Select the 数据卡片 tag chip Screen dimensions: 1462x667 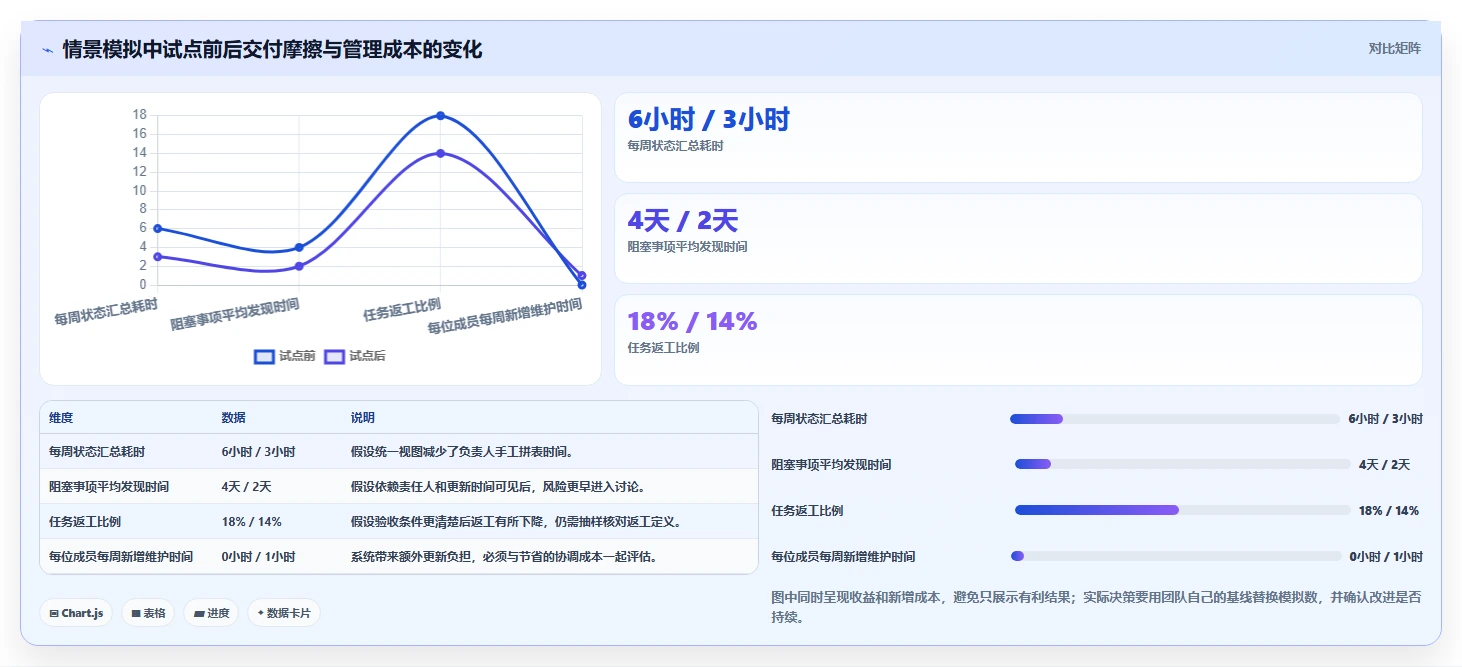[284, 613]
